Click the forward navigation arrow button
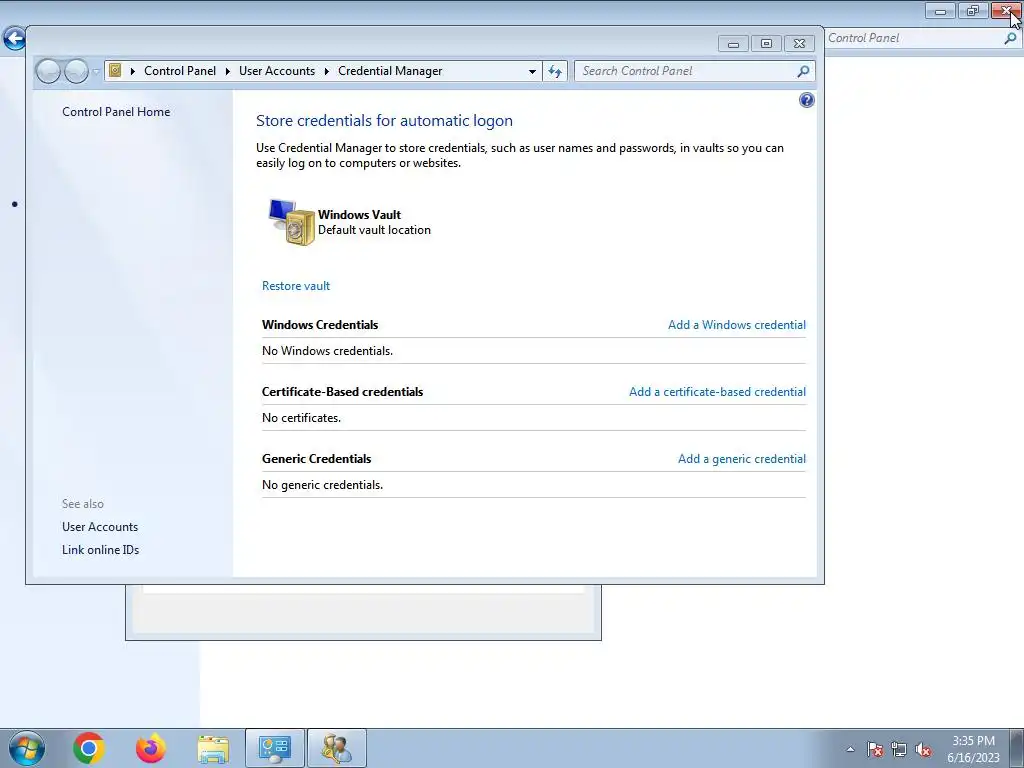 click(x=76, y=71)
